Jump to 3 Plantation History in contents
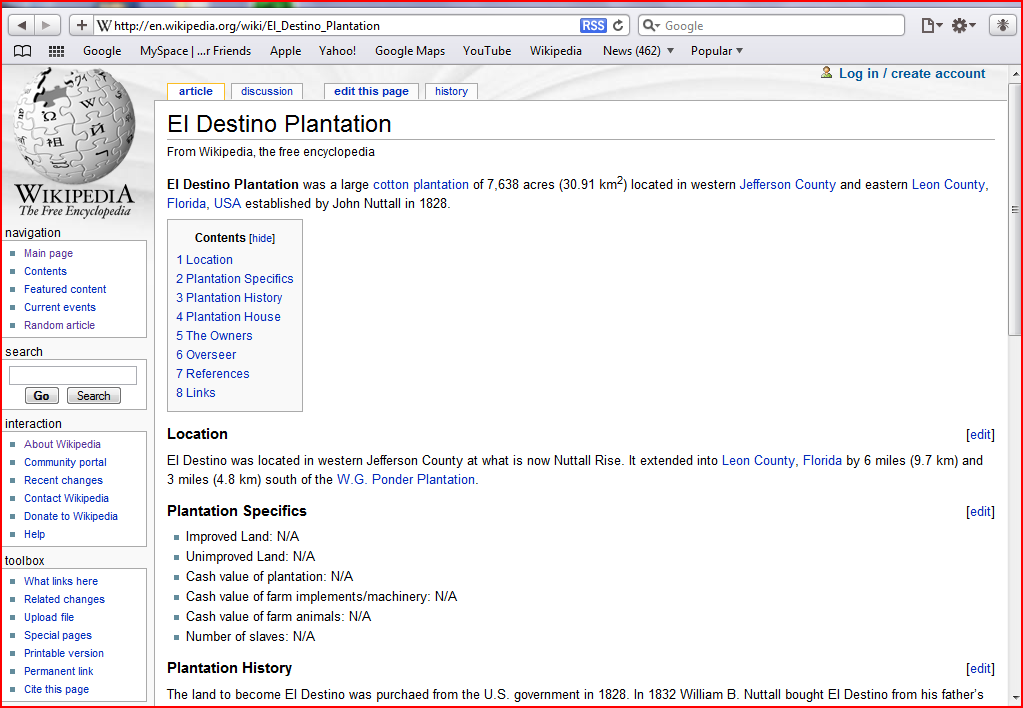The image size is (1023, 708). click(x=229, y=298)
